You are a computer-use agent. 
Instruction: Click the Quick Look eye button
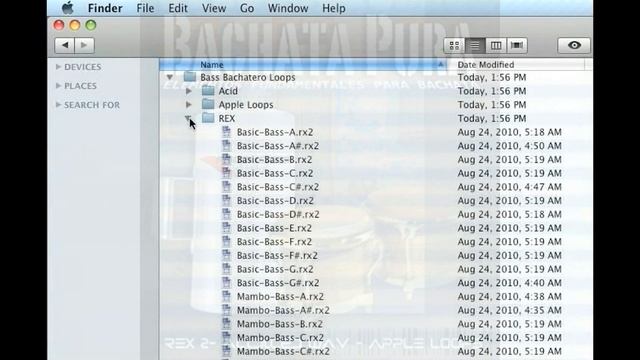(x=574, y=45)
